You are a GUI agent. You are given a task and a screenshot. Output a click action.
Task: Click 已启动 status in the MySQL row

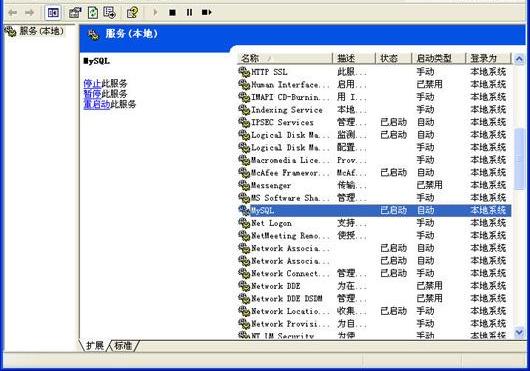pos(393,211)
